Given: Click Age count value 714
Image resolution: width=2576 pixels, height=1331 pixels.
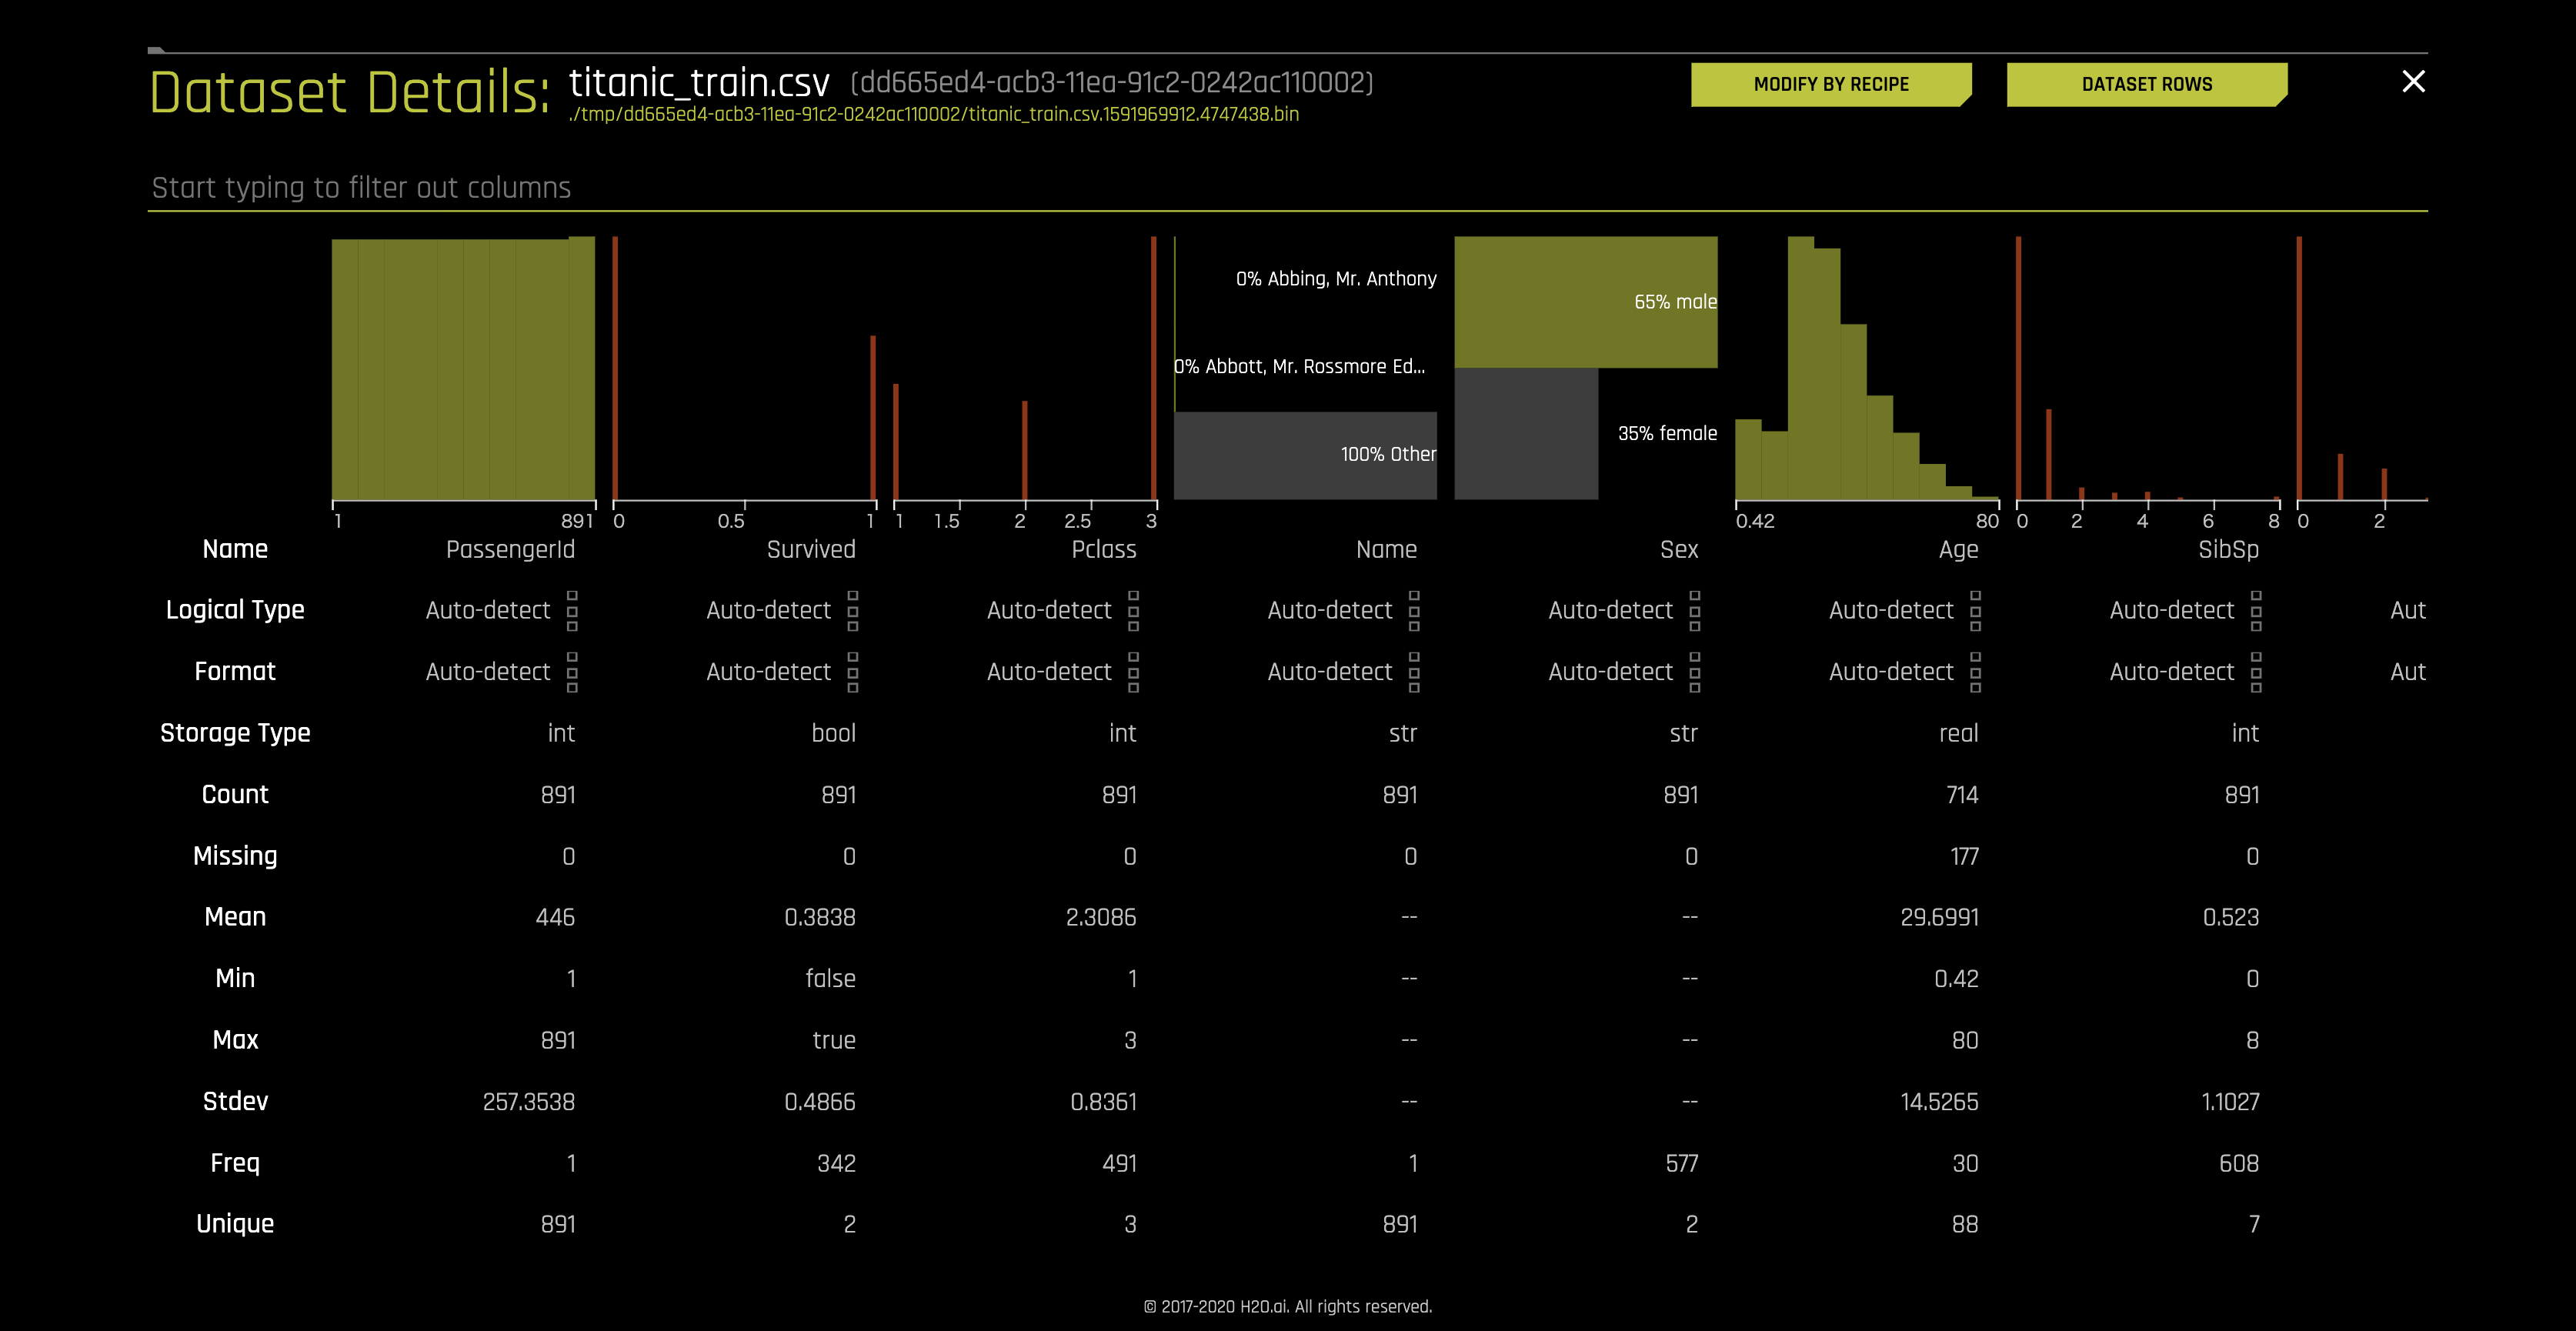Looking at the screenshot, I should tap(1962, 795).
